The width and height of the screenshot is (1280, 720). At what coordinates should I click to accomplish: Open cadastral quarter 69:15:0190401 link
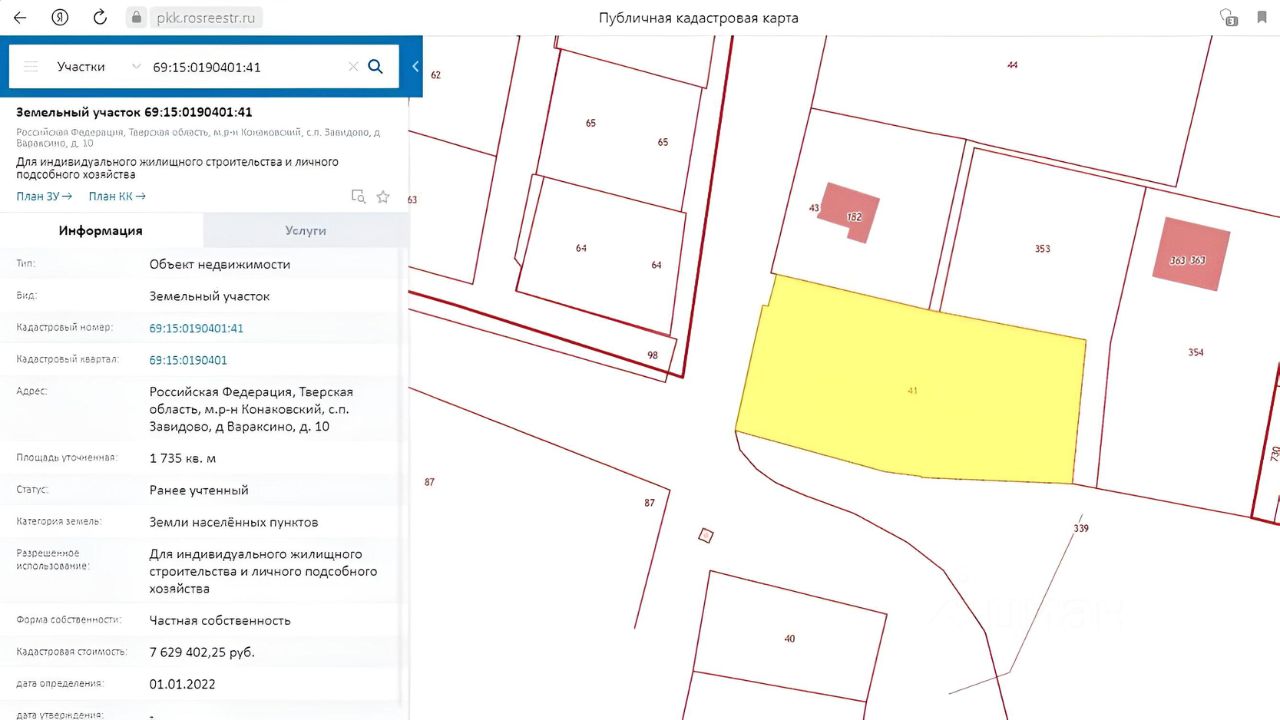point(188,360)
